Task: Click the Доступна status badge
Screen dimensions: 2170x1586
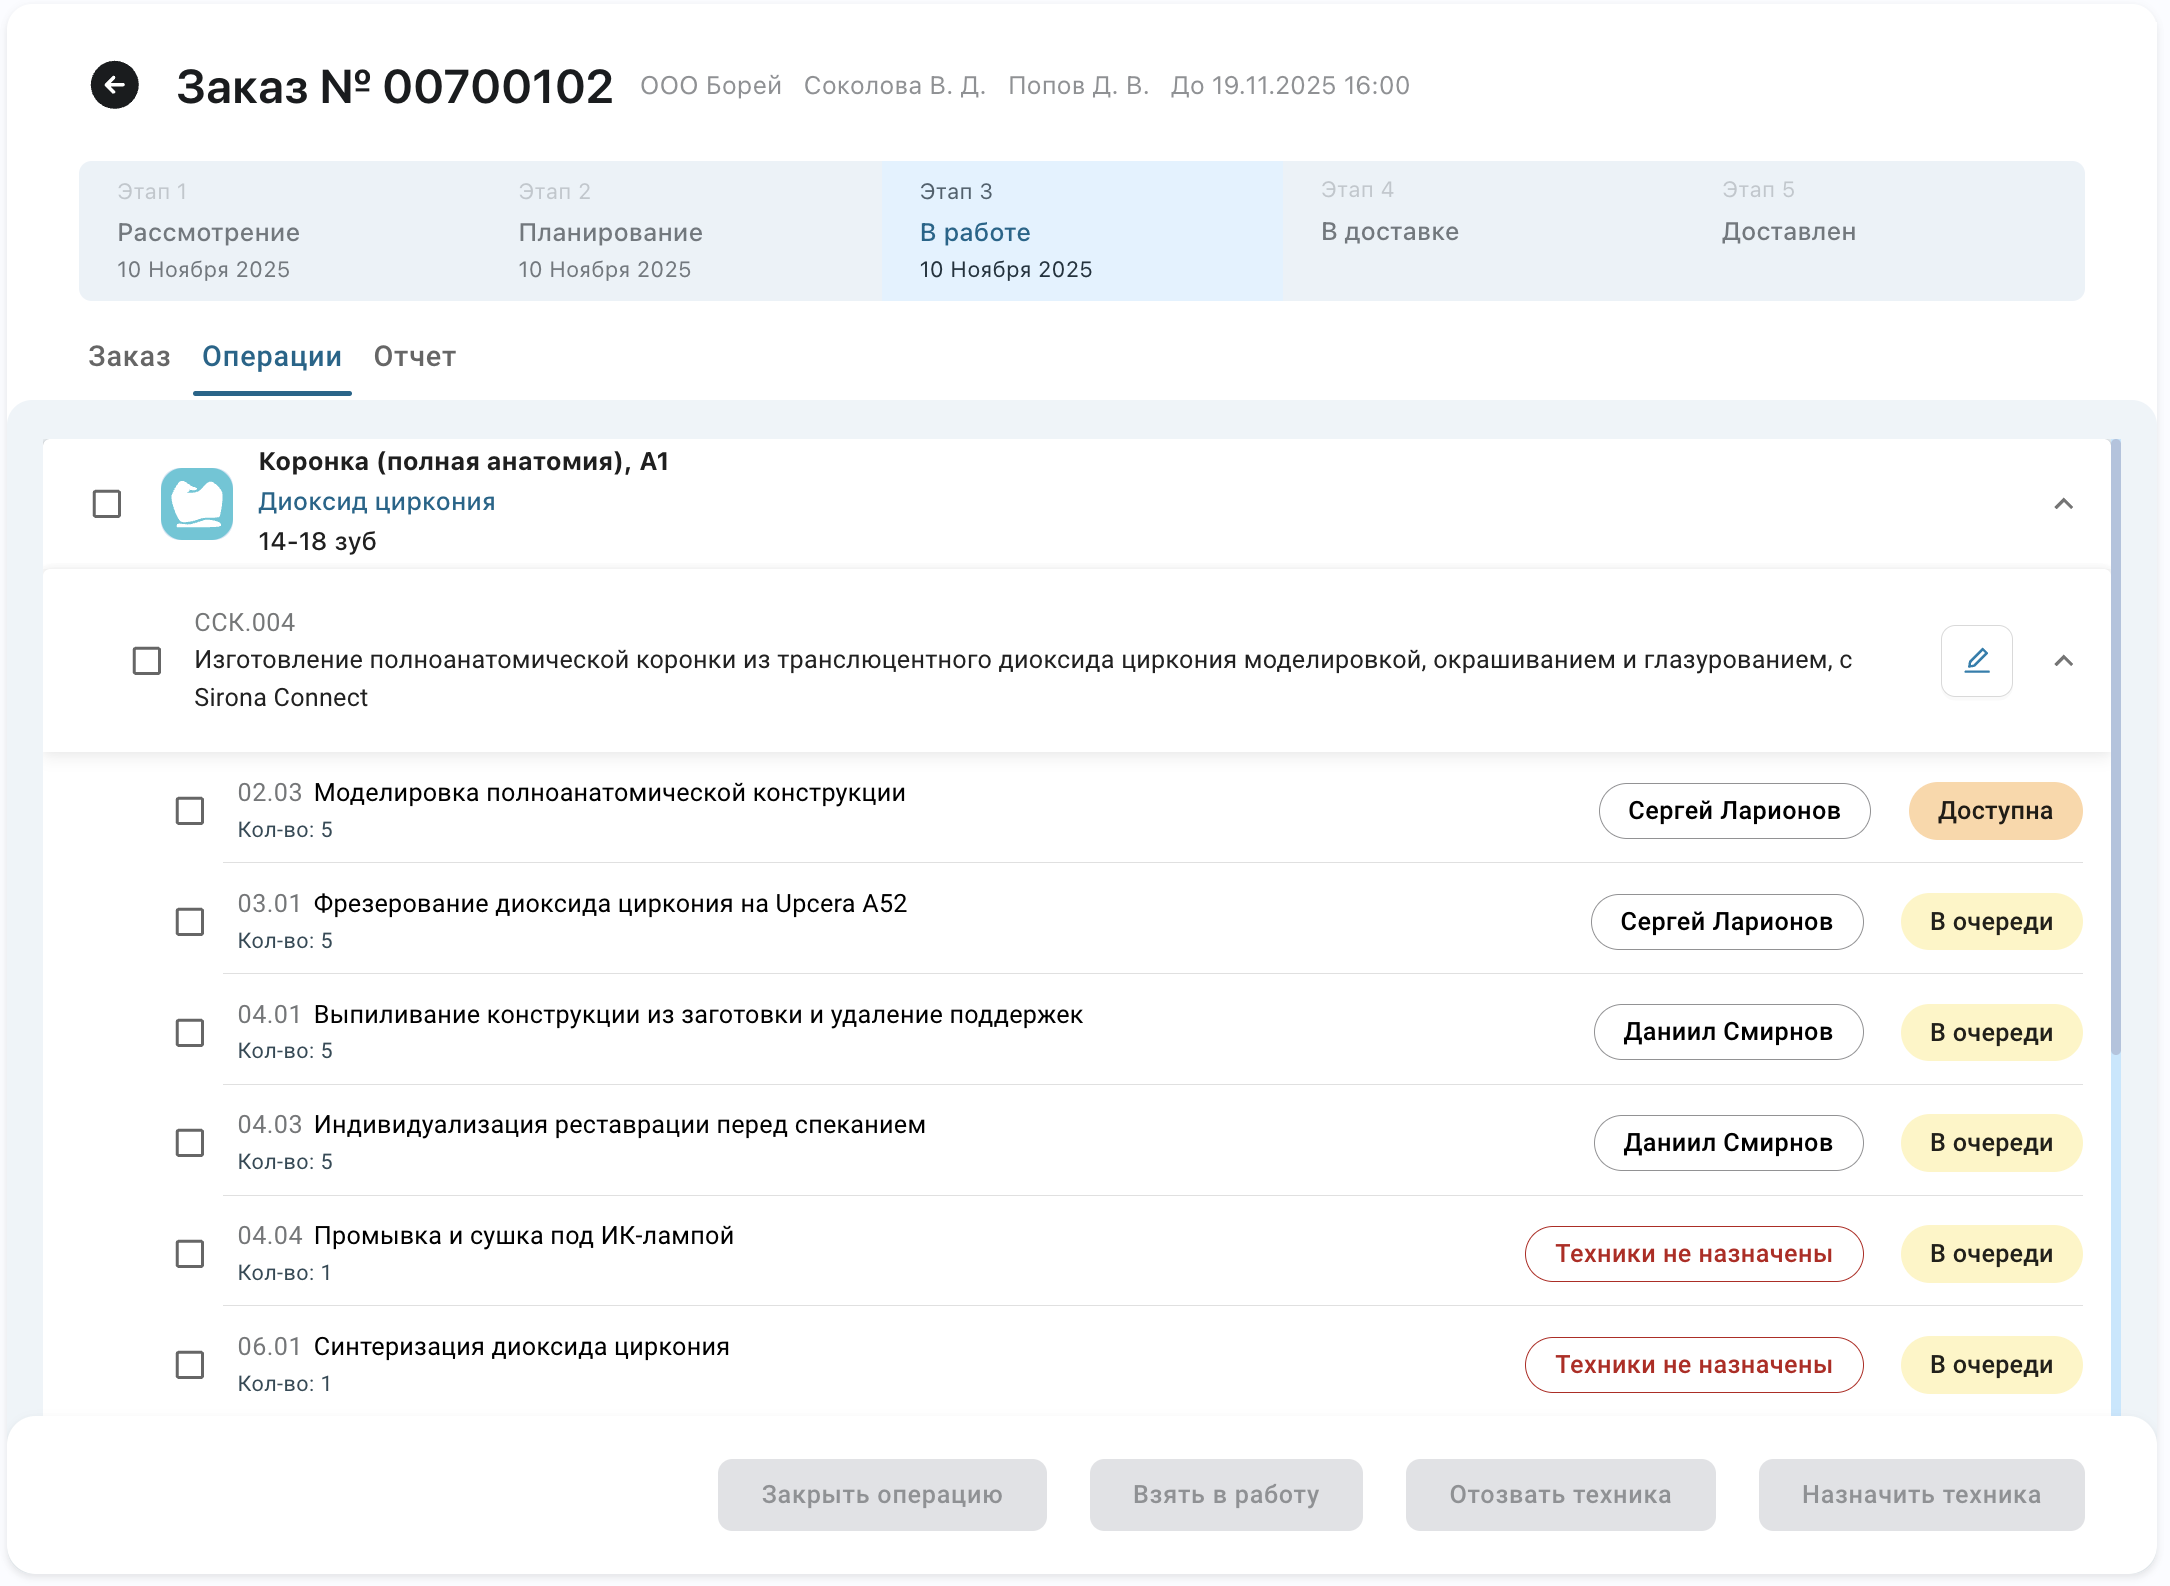Action: (1994, 811)
